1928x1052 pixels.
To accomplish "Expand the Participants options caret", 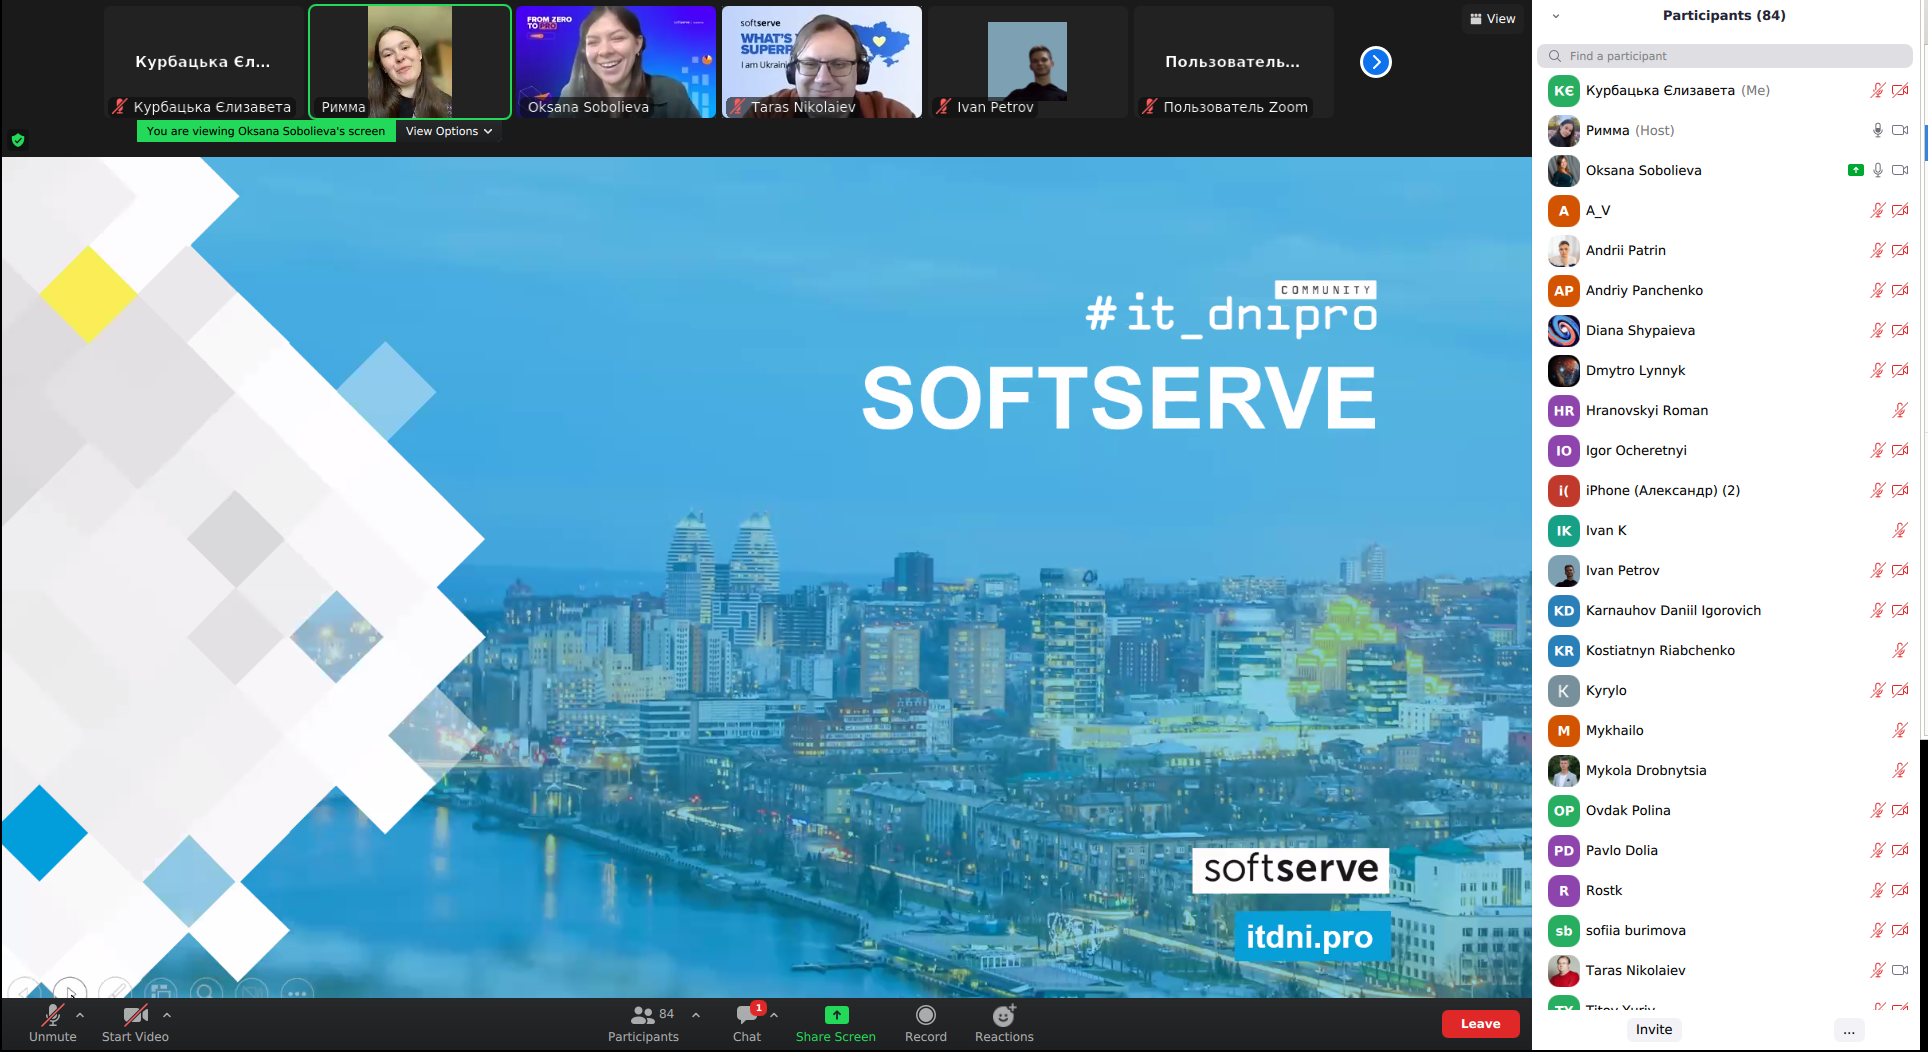I will 696,1015.
